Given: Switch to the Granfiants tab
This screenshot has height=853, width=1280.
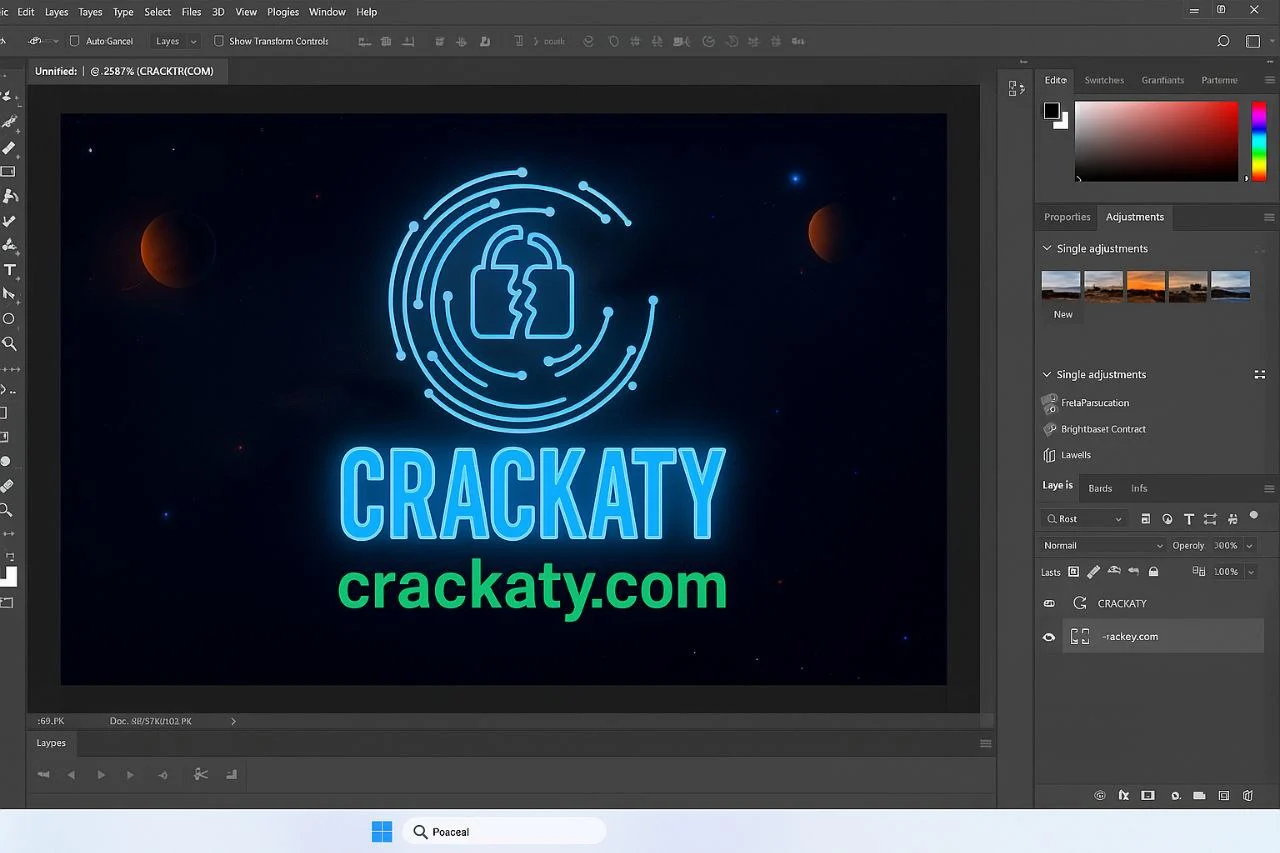Looking at the screenshot, I should coord(1162,80).
